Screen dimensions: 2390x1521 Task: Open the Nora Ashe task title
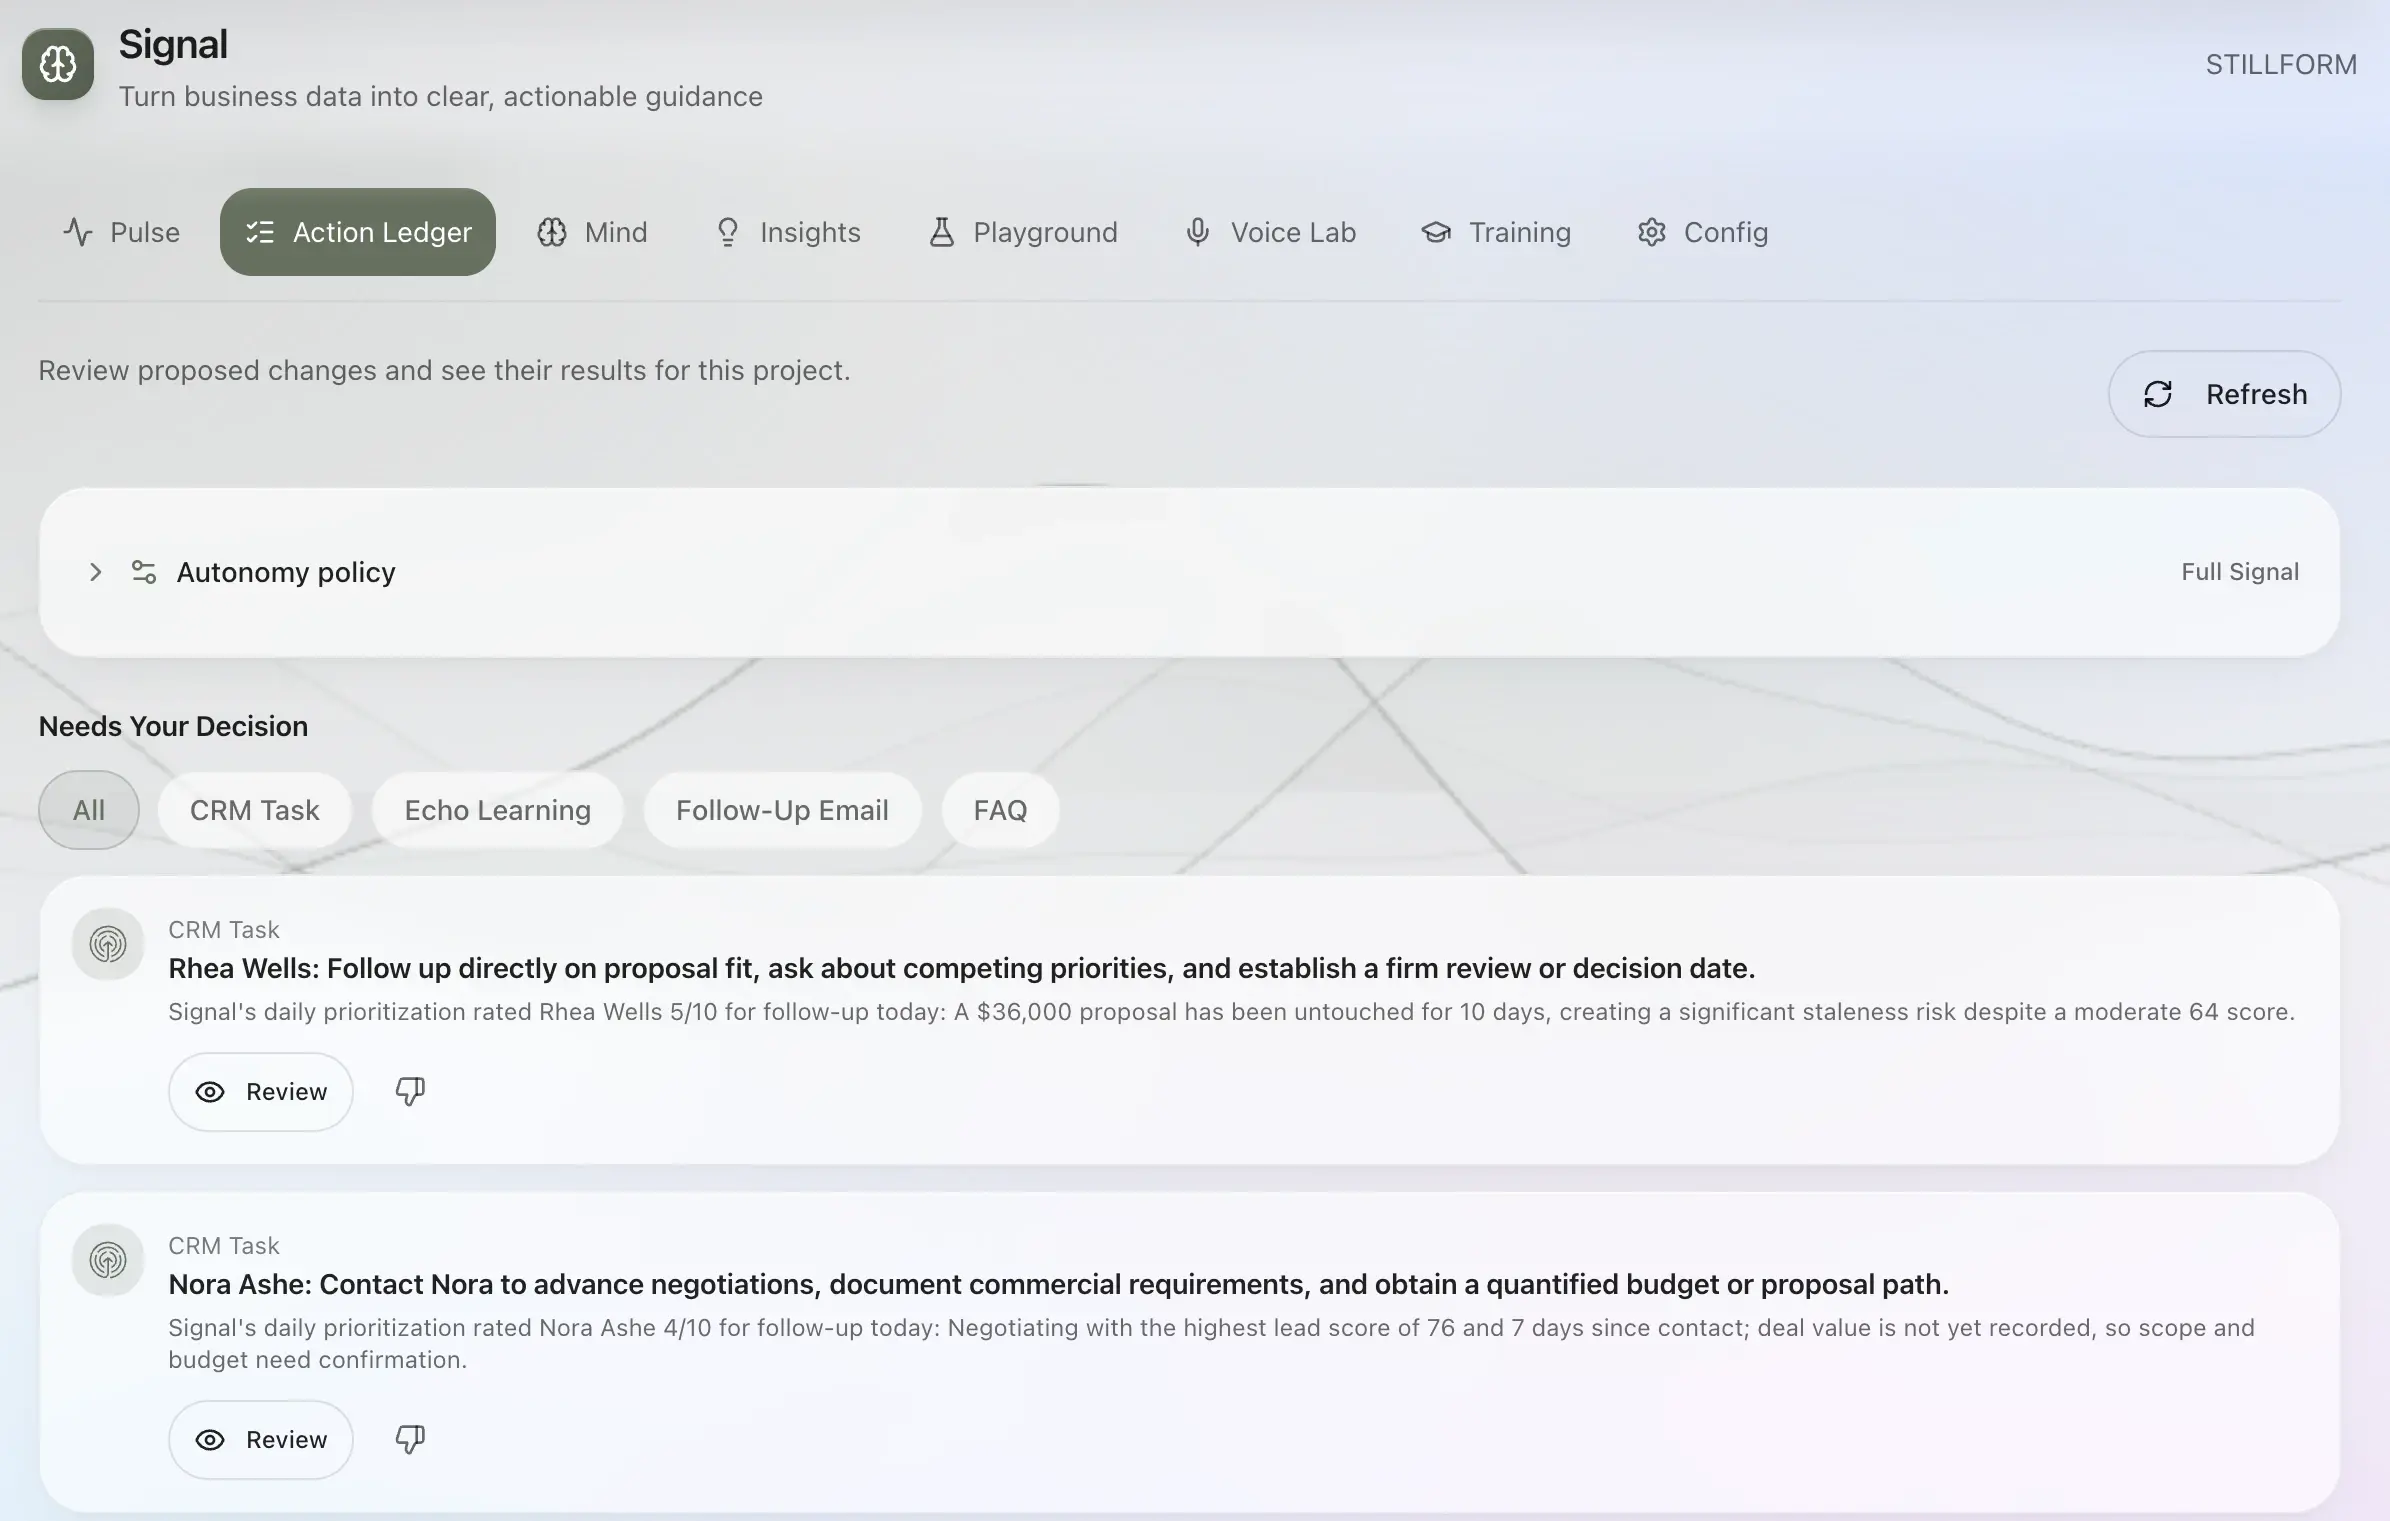coord(1059,1284)
